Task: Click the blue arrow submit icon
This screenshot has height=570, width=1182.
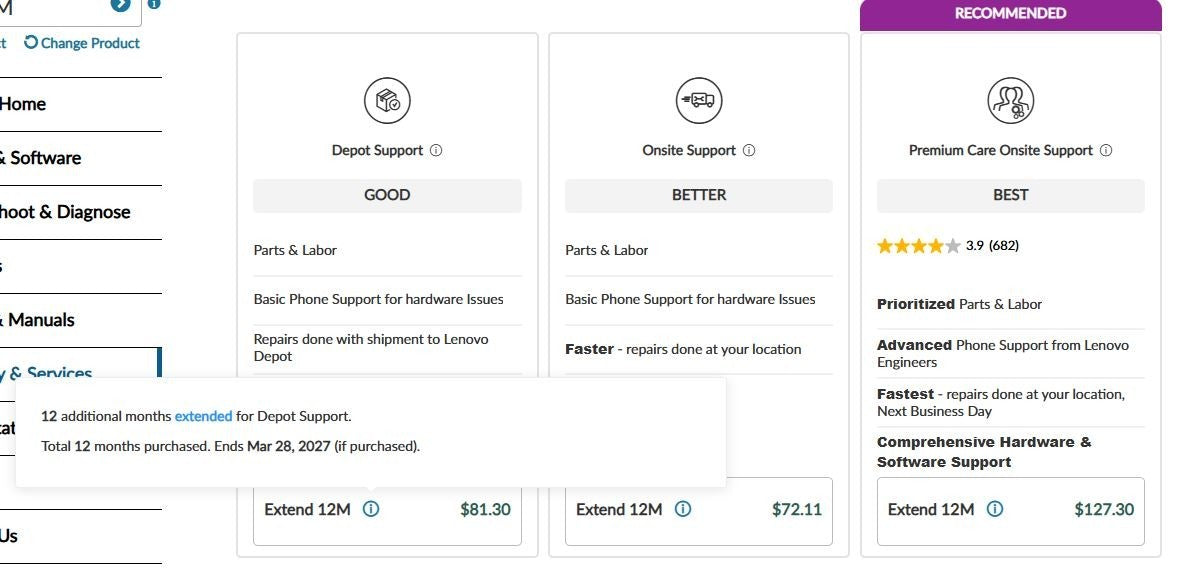Action: [x=120, y=4]
